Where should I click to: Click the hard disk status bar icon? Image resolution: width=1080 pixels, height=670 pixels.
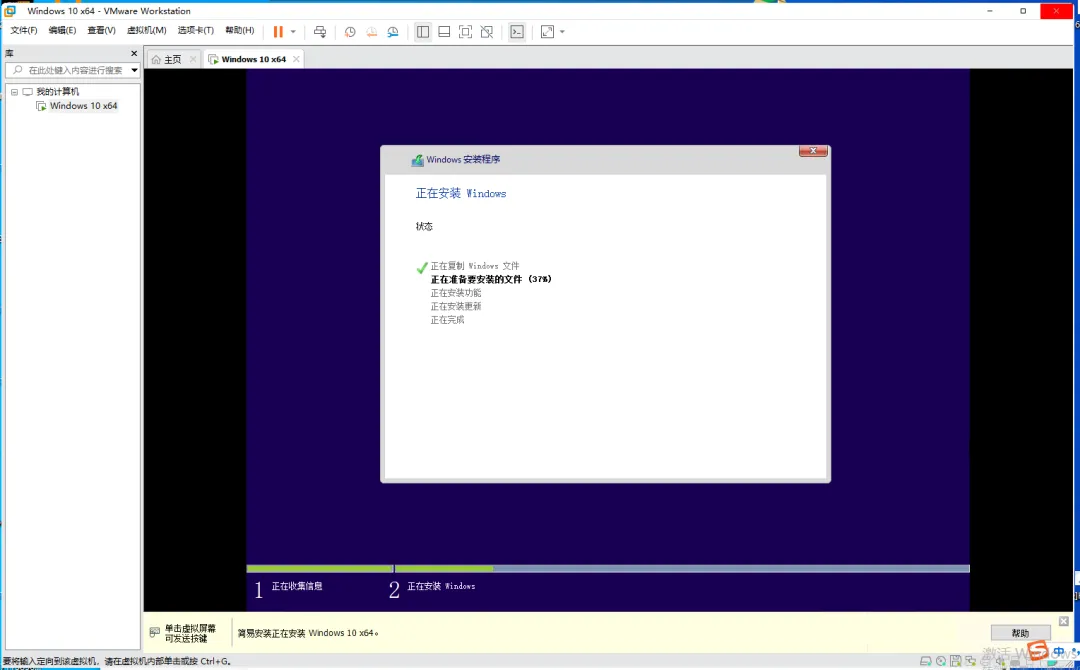[x=926, y=662]
